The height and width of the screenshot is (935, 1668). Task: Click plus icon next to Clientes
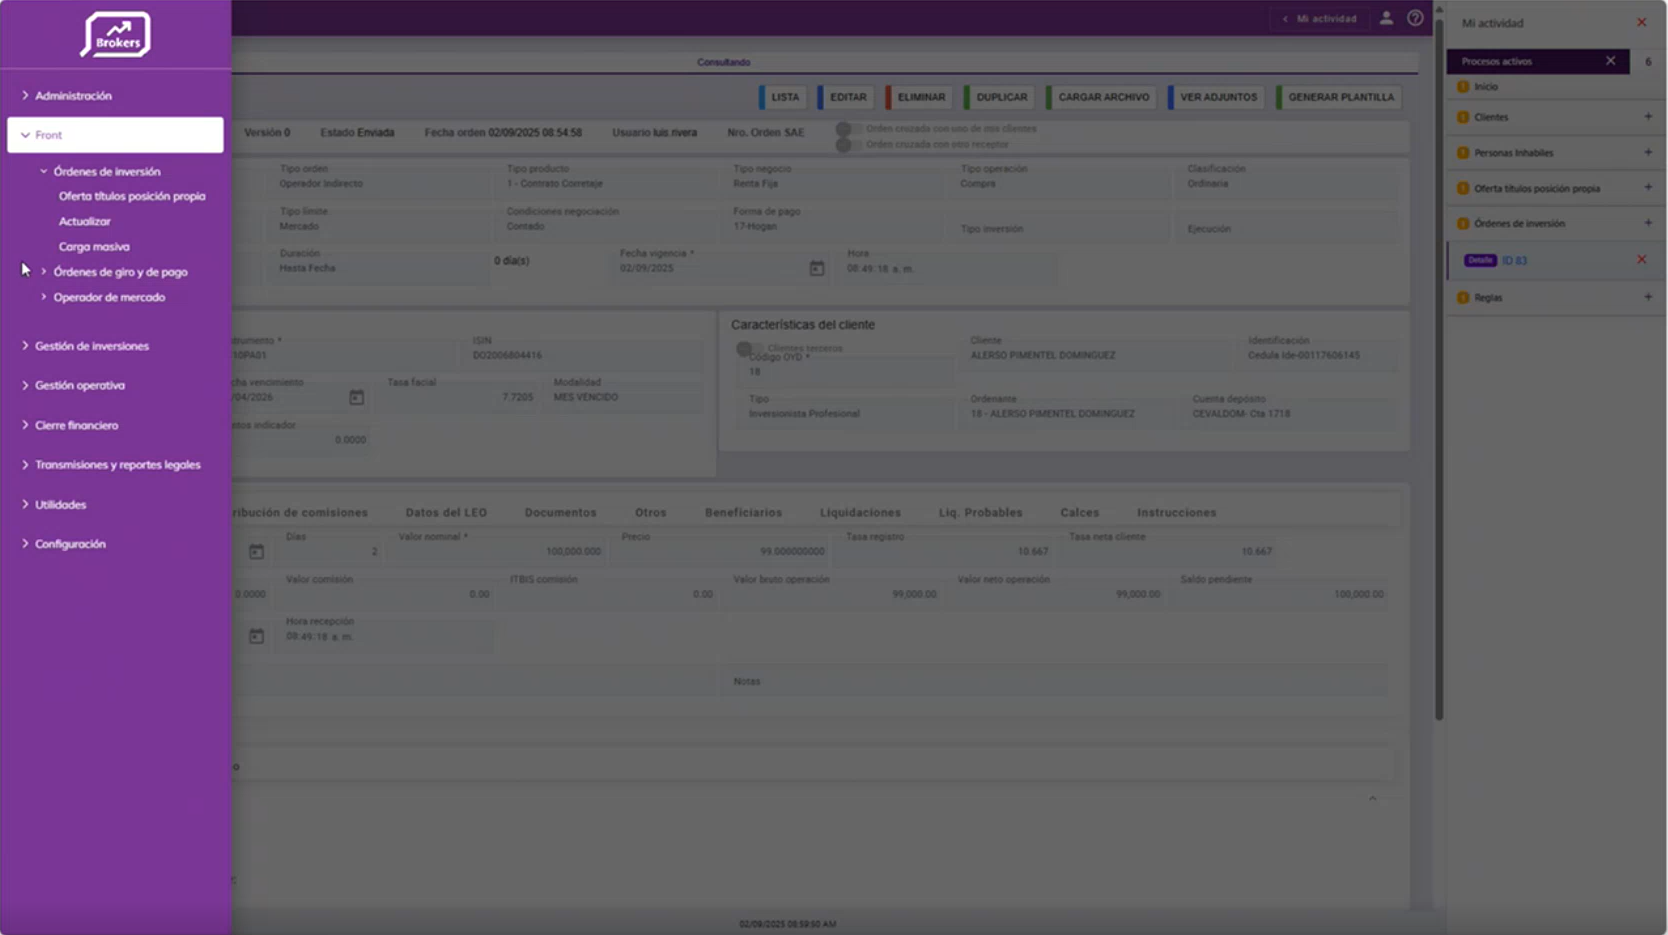1648,117
